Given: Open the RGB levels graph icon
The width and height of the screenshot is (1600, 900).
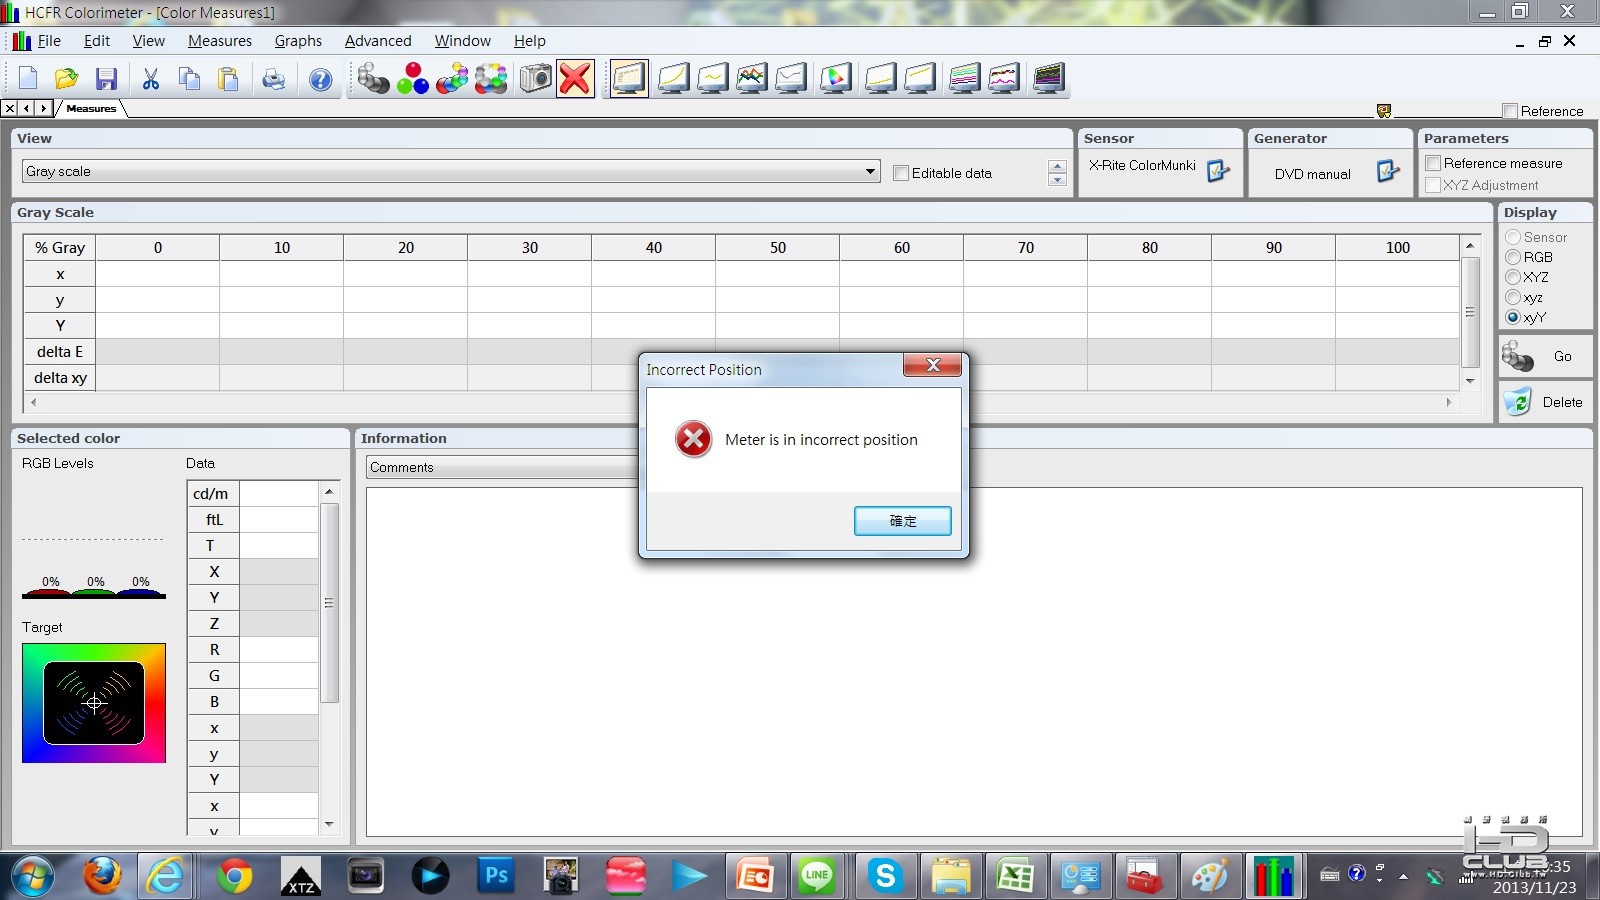Looking at the screenshot, I should point(751,78).
